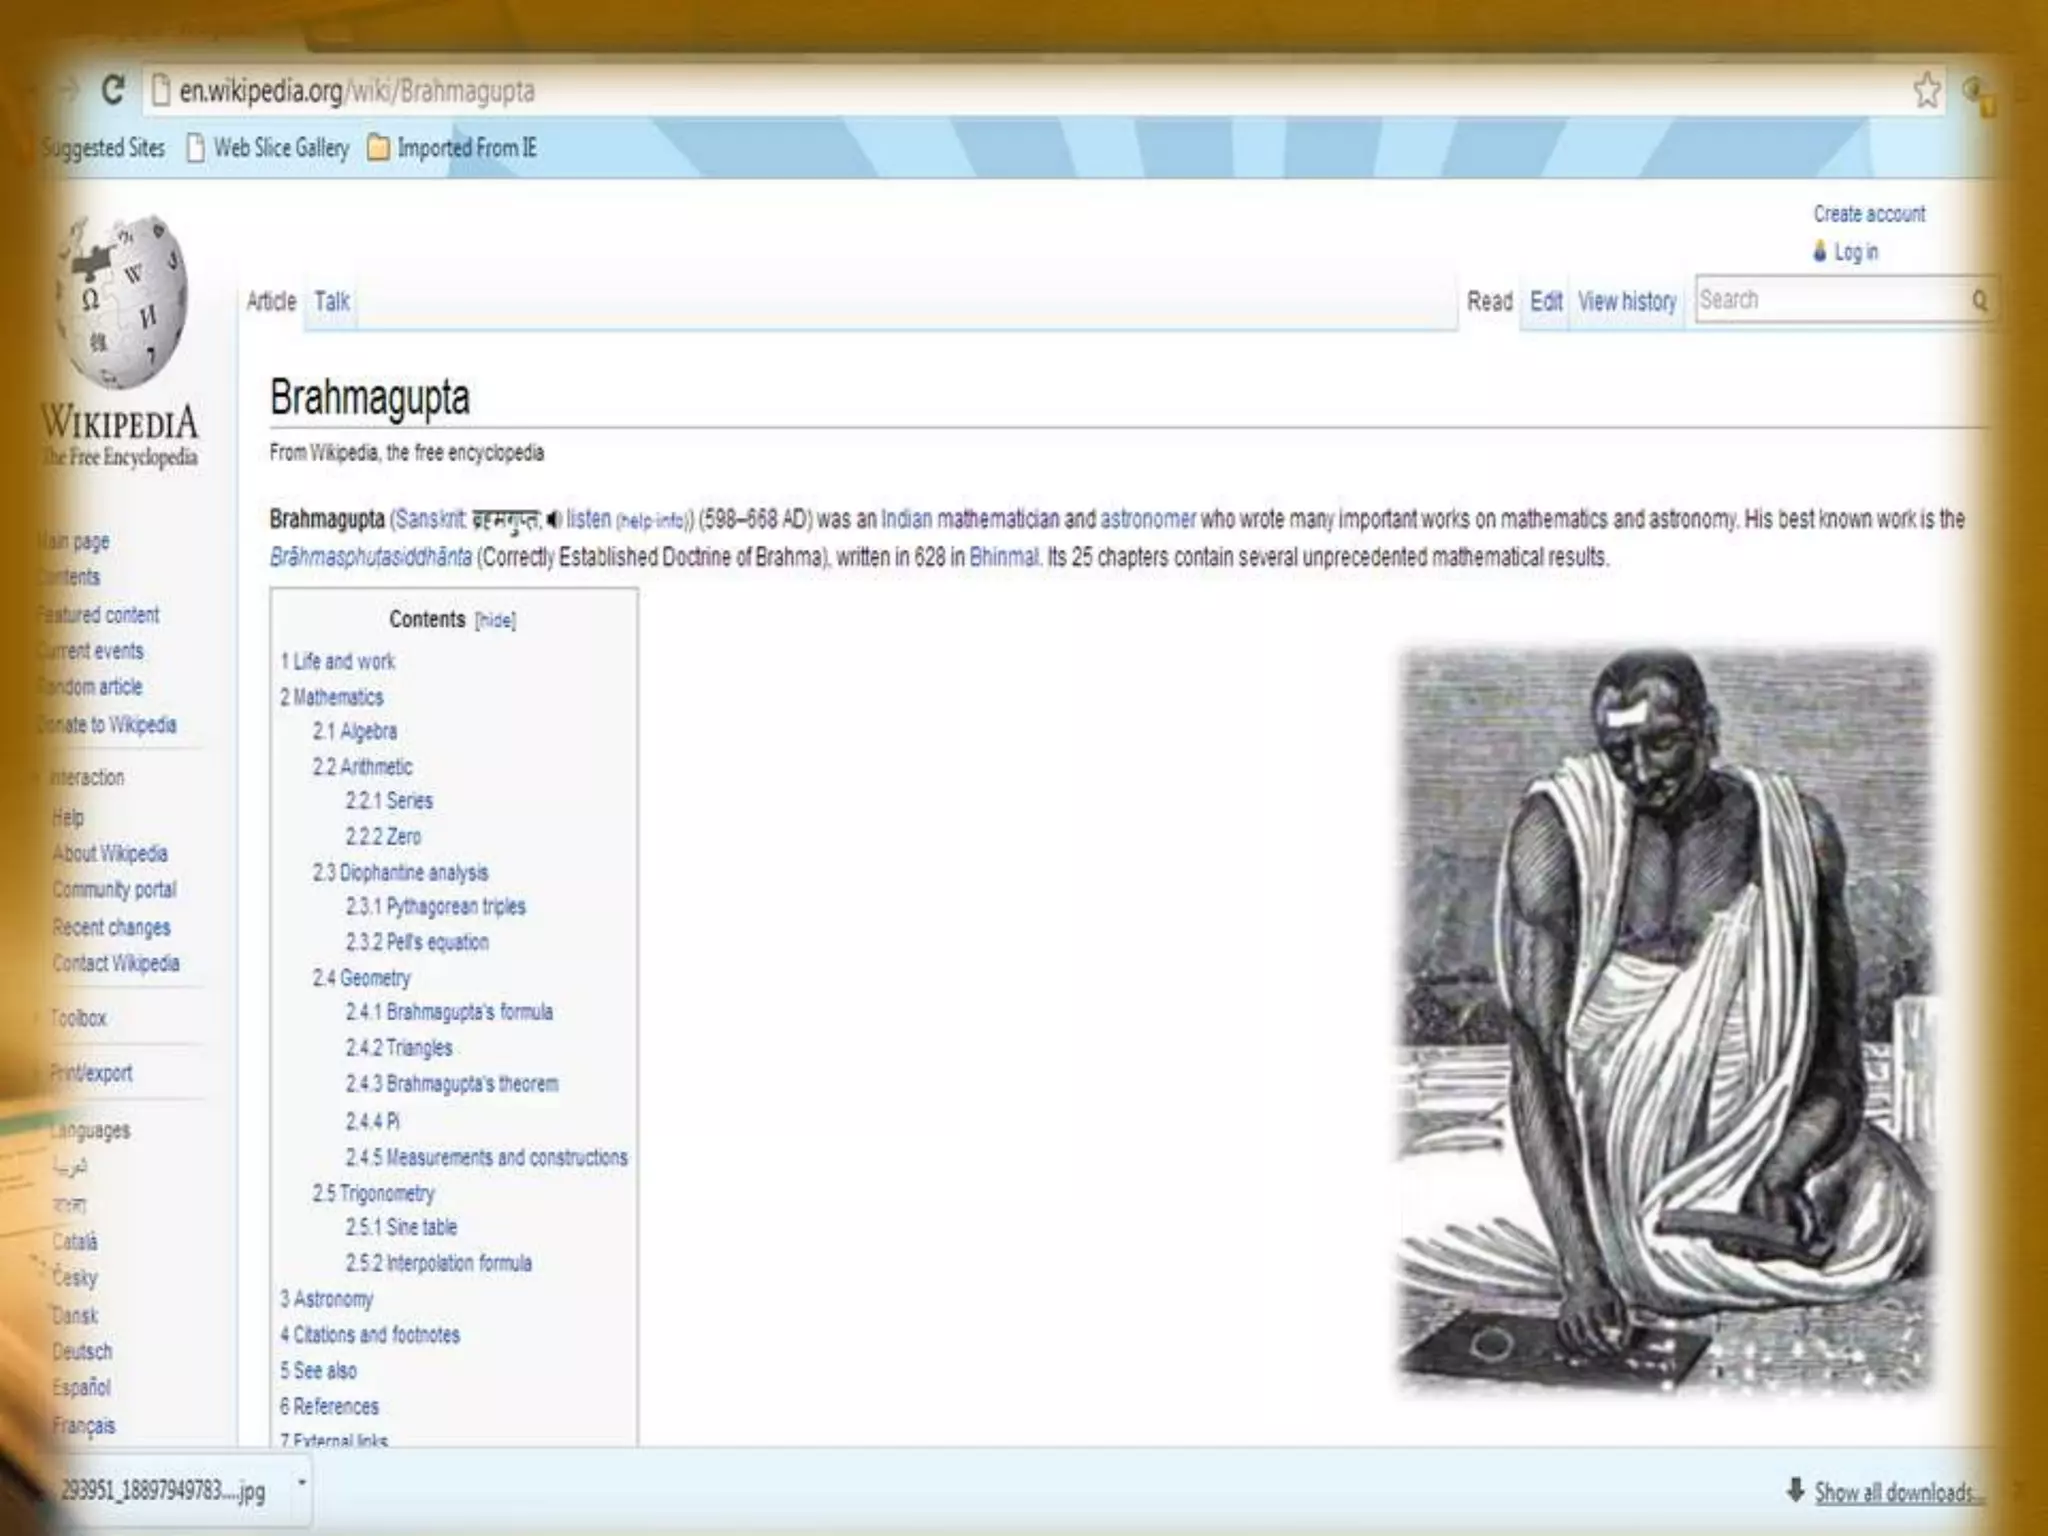This screenshot has width=2048, height=1536.
Task: Click the browser reload icon
Action: (113, 91)
